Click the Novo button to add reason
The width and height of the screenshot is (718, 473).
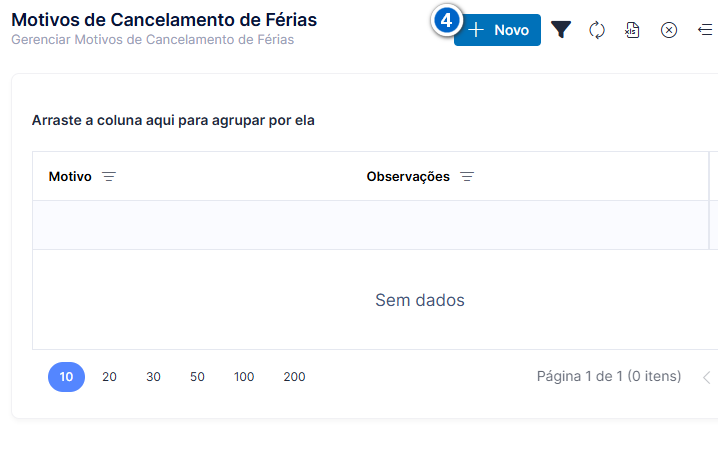497,30
